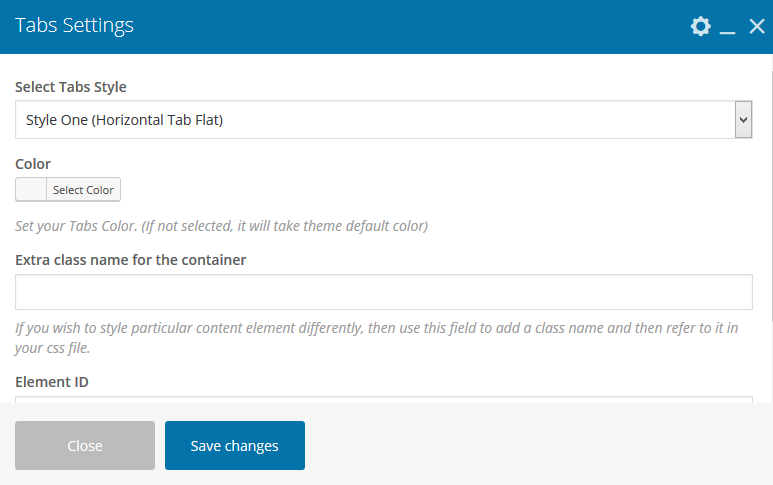The image size is (773, 485).
Task: Minimize the Tabs Settings panel
Action: pos(728,27)
